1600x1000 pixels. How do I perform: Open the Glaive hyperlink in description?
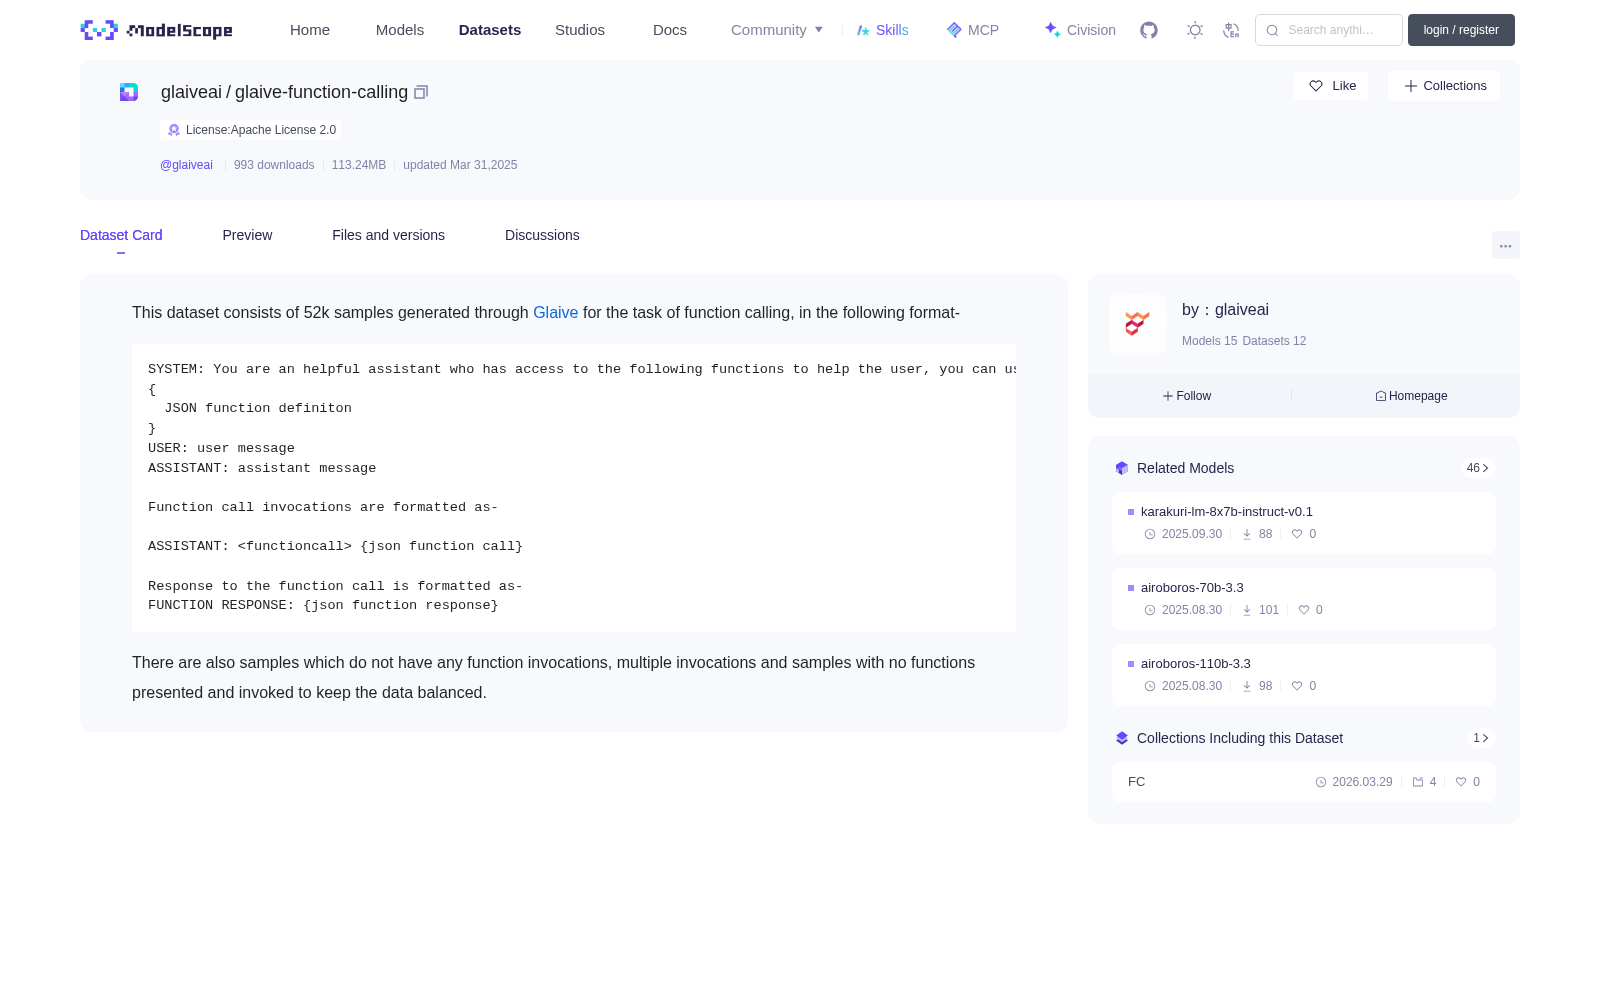(555, 313)
